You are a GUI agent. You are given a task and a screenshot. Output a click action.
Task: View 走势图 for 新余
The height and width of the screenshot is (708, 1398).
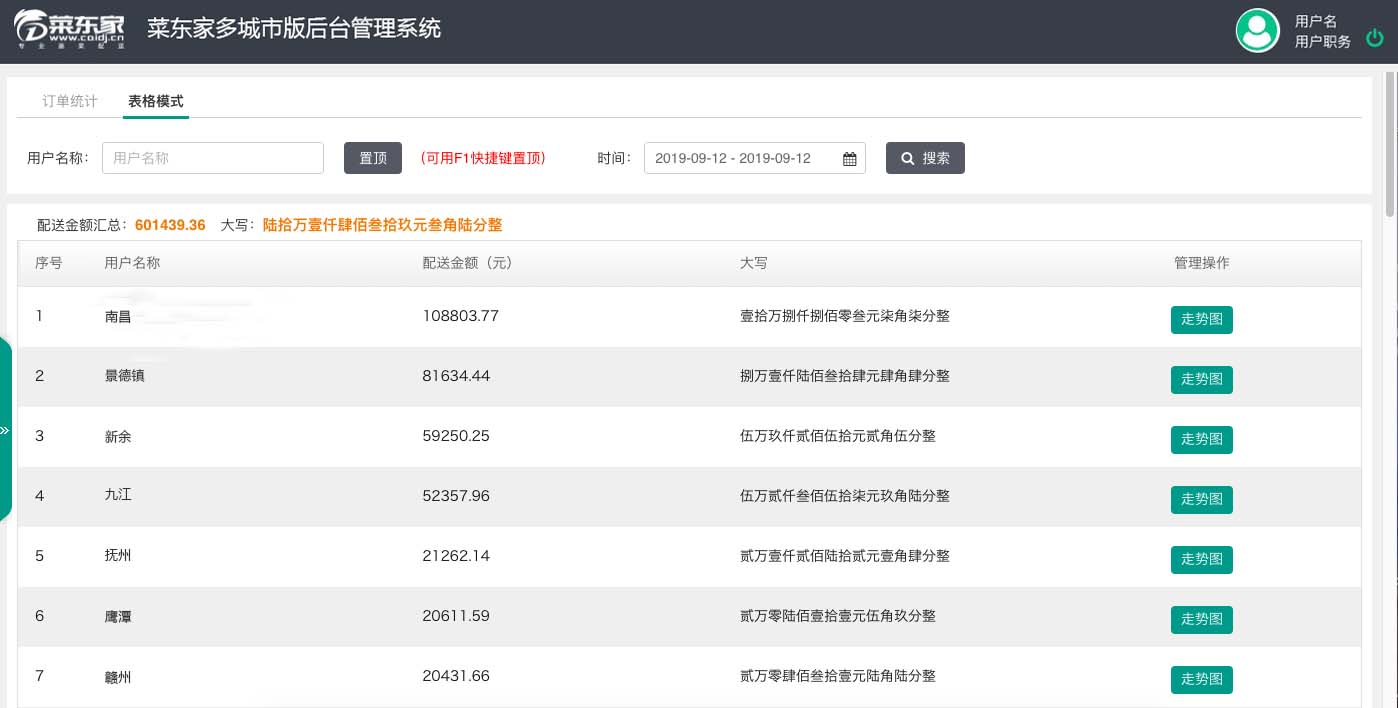[x=1201, y=440]
